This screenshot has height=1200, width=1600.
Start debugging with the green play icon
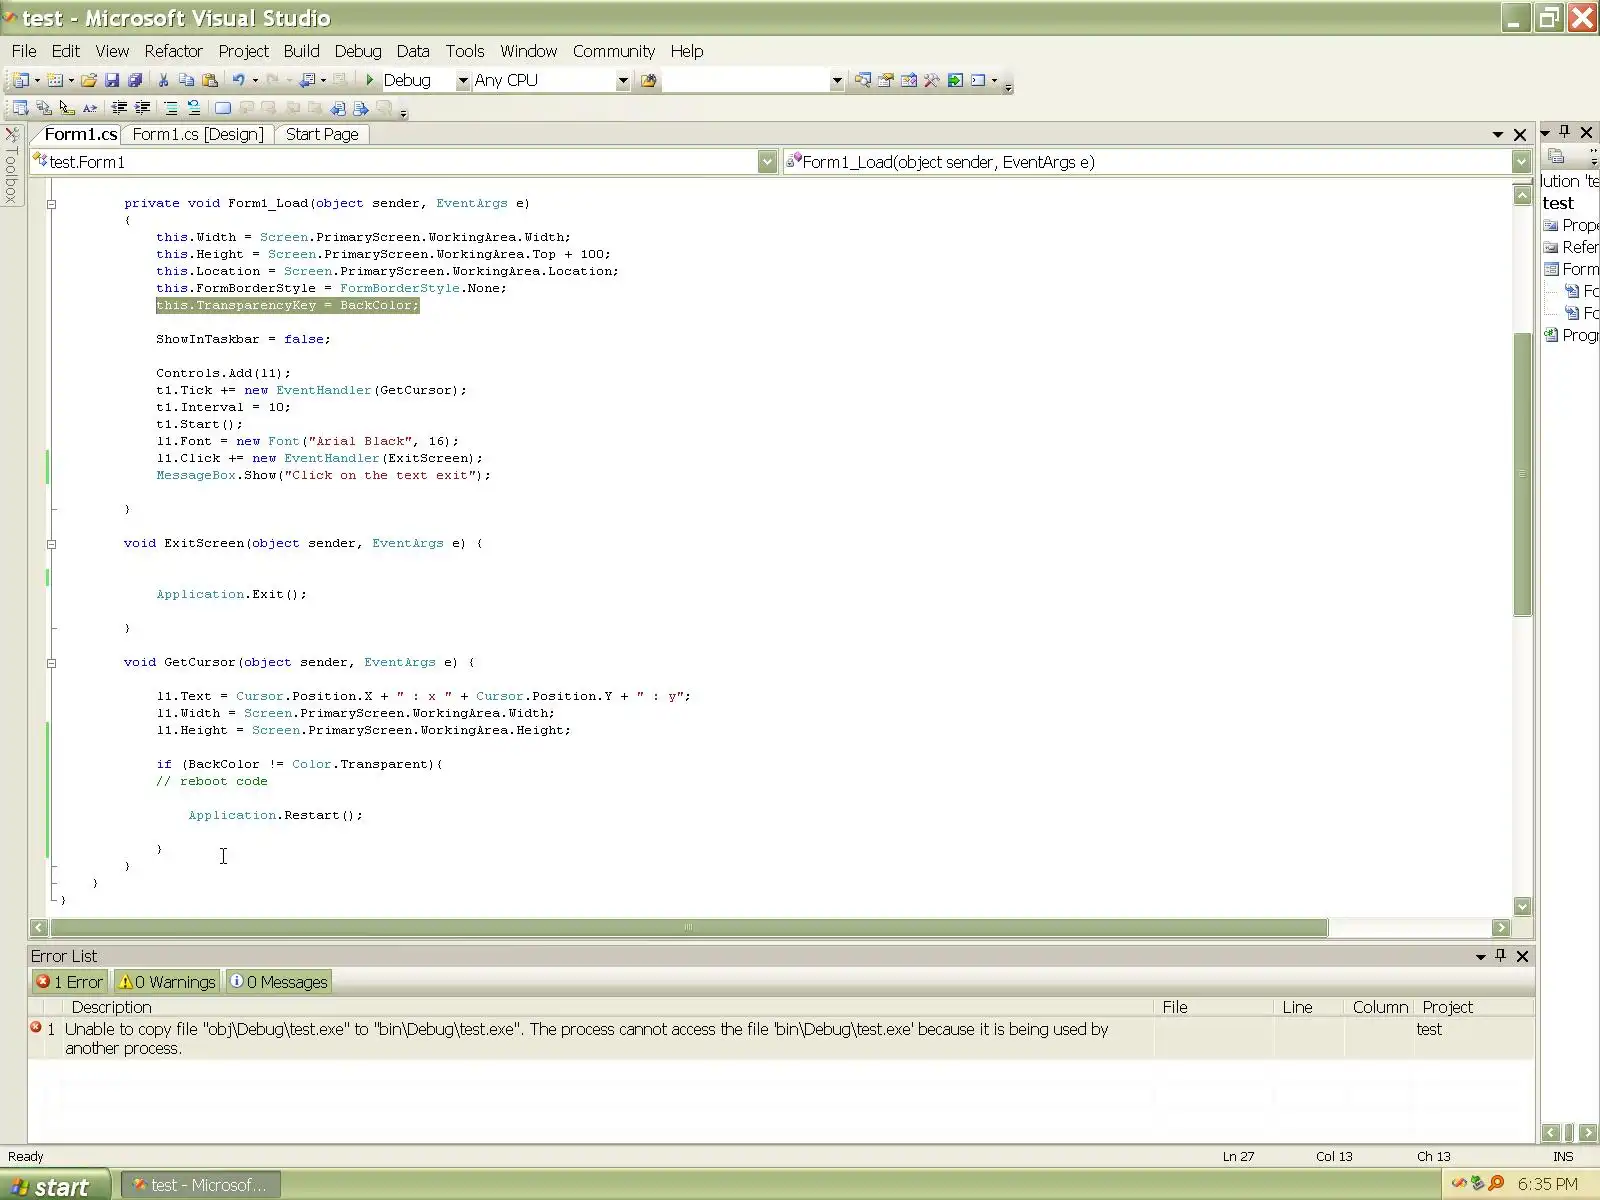pos(370,81)
